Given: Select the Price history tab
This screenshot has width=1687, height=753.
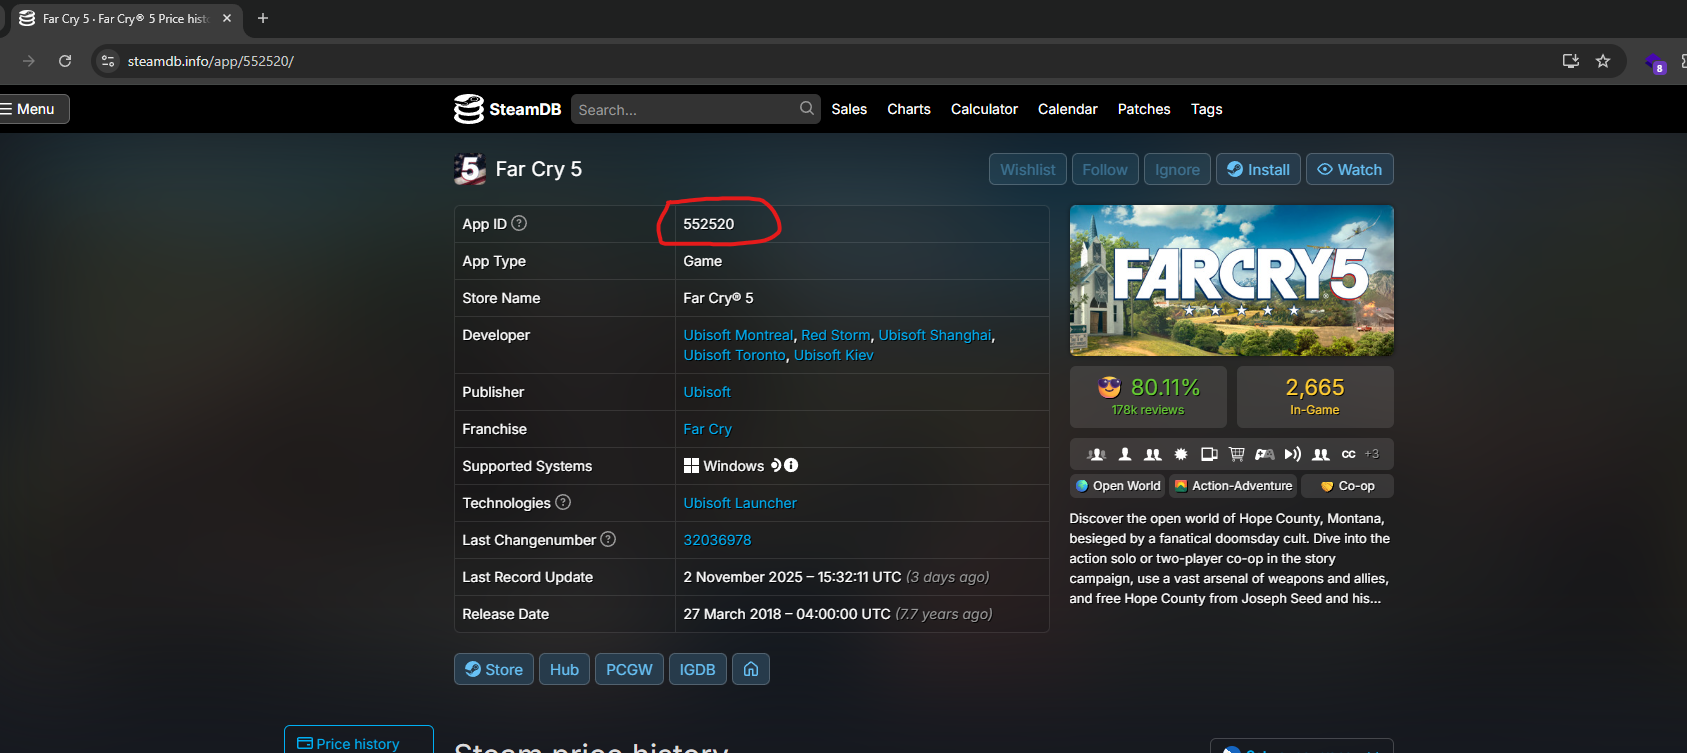Looking at the screenshot, I should tap(359, 740).
